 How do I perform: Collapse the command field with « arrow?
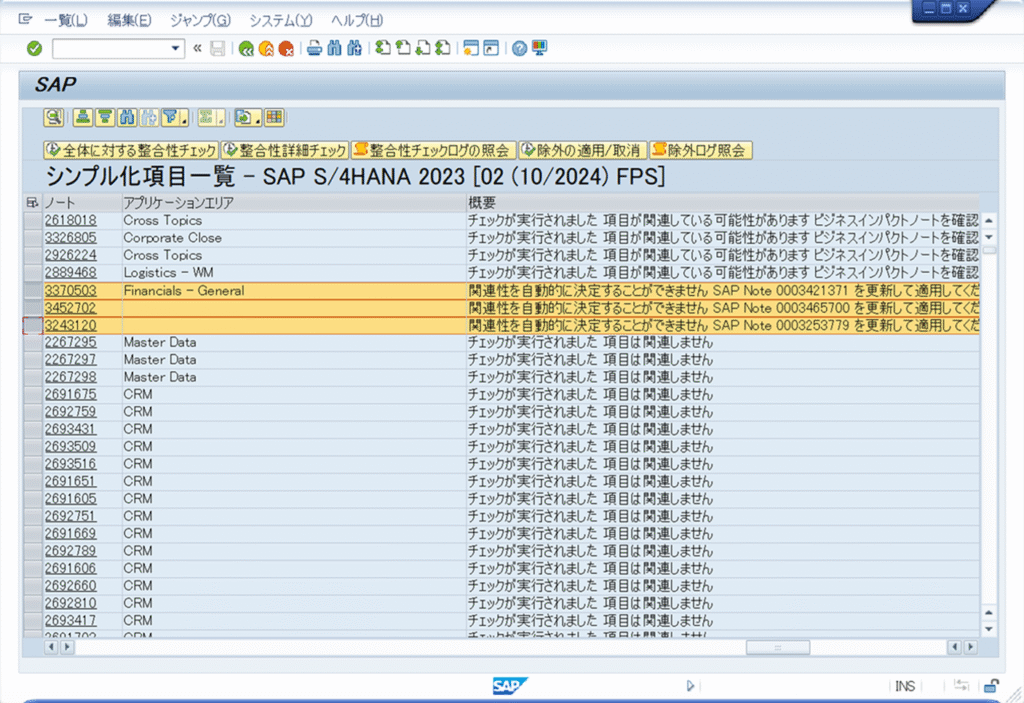point(197,48)
